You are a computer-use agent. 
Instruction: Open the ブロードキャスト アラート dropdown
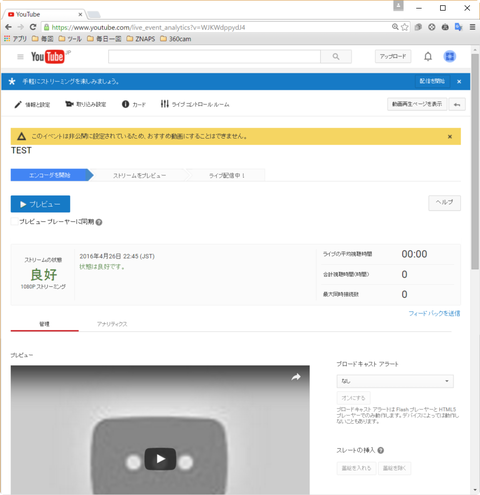pos(395,381)
